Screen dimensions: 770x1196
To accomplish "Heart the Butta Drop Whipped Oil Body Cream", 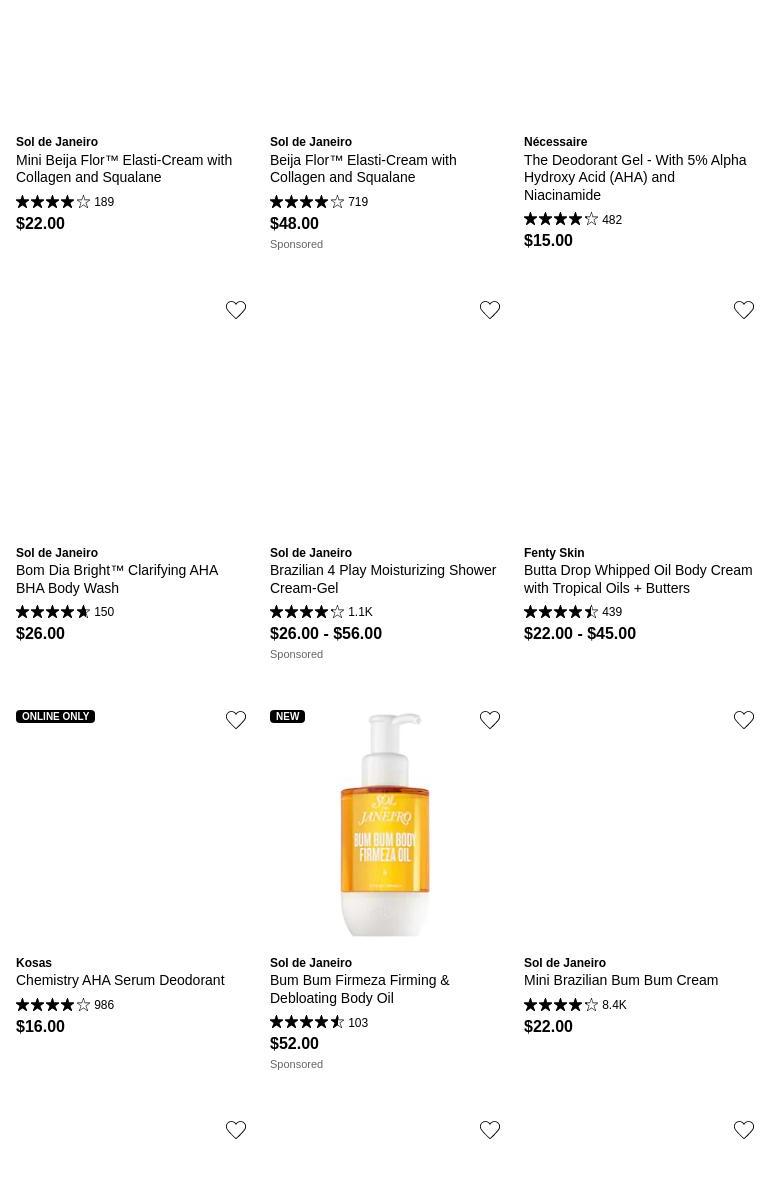I will pos(744,310).
